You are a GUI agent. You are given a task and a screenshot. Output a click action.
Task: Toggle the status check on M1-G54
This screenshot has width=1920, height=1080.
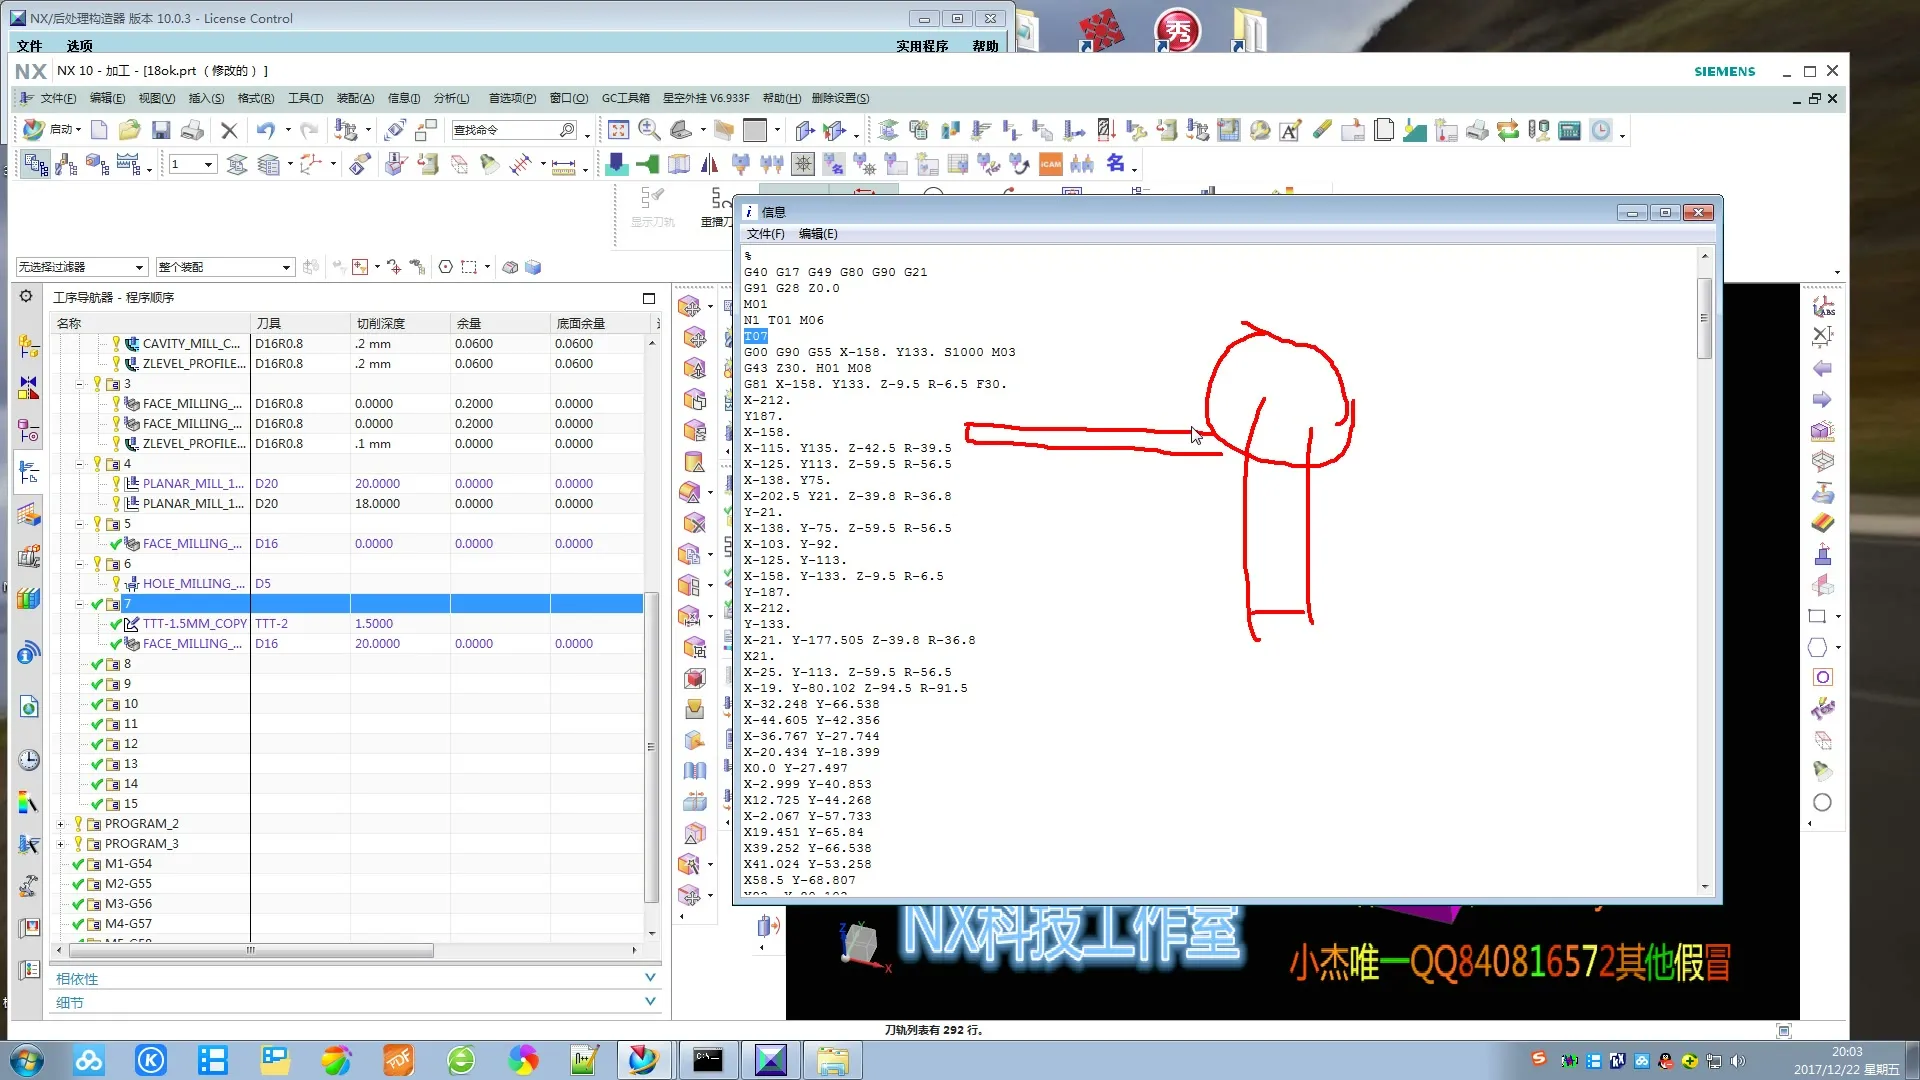(x=78, y=864)
